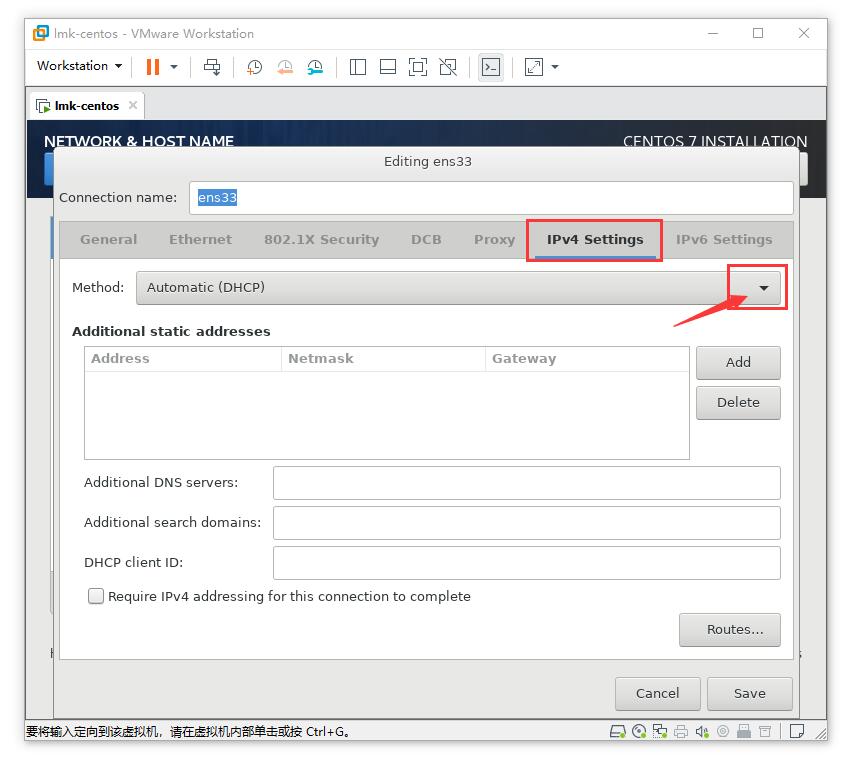Click the printer status icon
The image size is (850, 768).
pyautogui.click(x=681, y=732)
